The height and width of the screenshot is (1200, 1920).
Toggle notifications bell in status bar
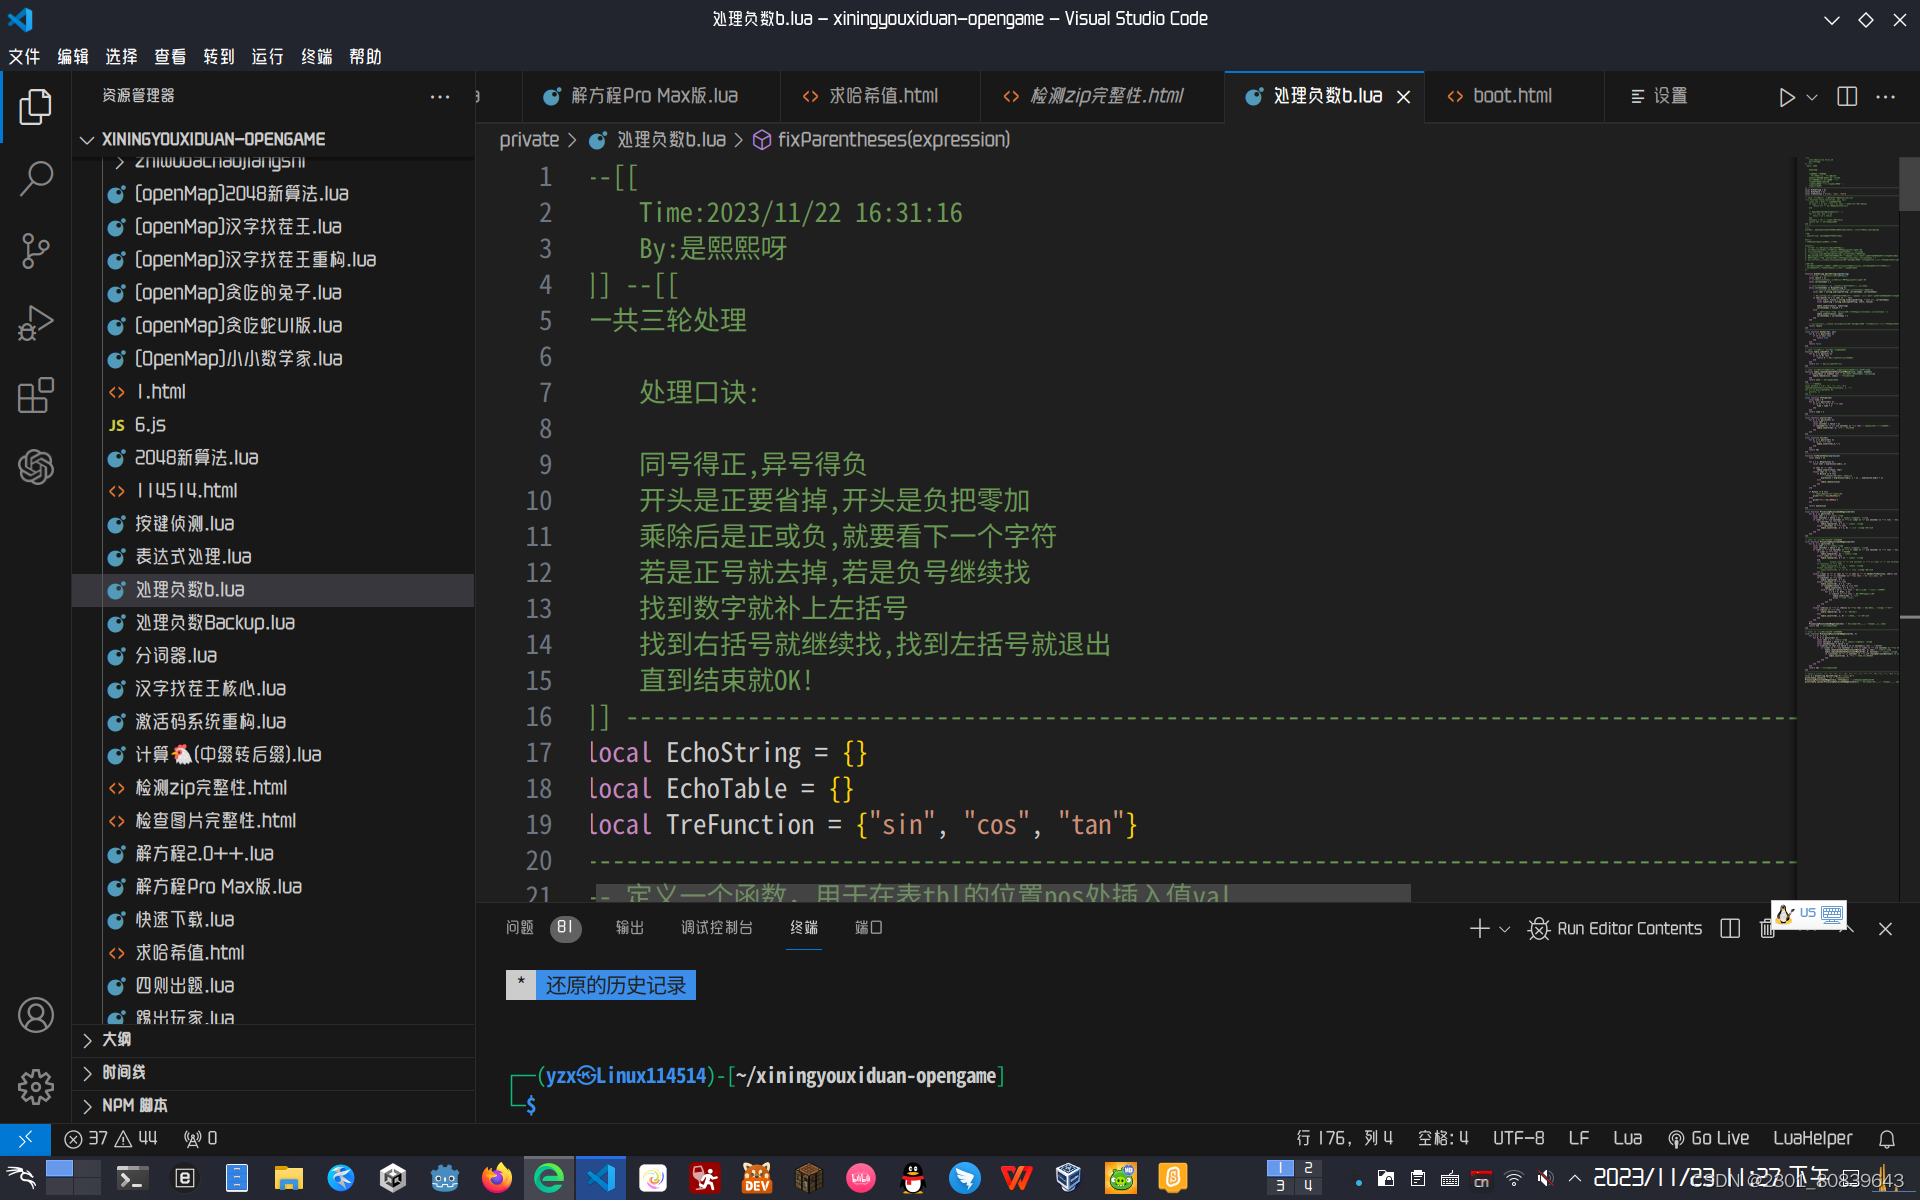tap(1887, 1138)
